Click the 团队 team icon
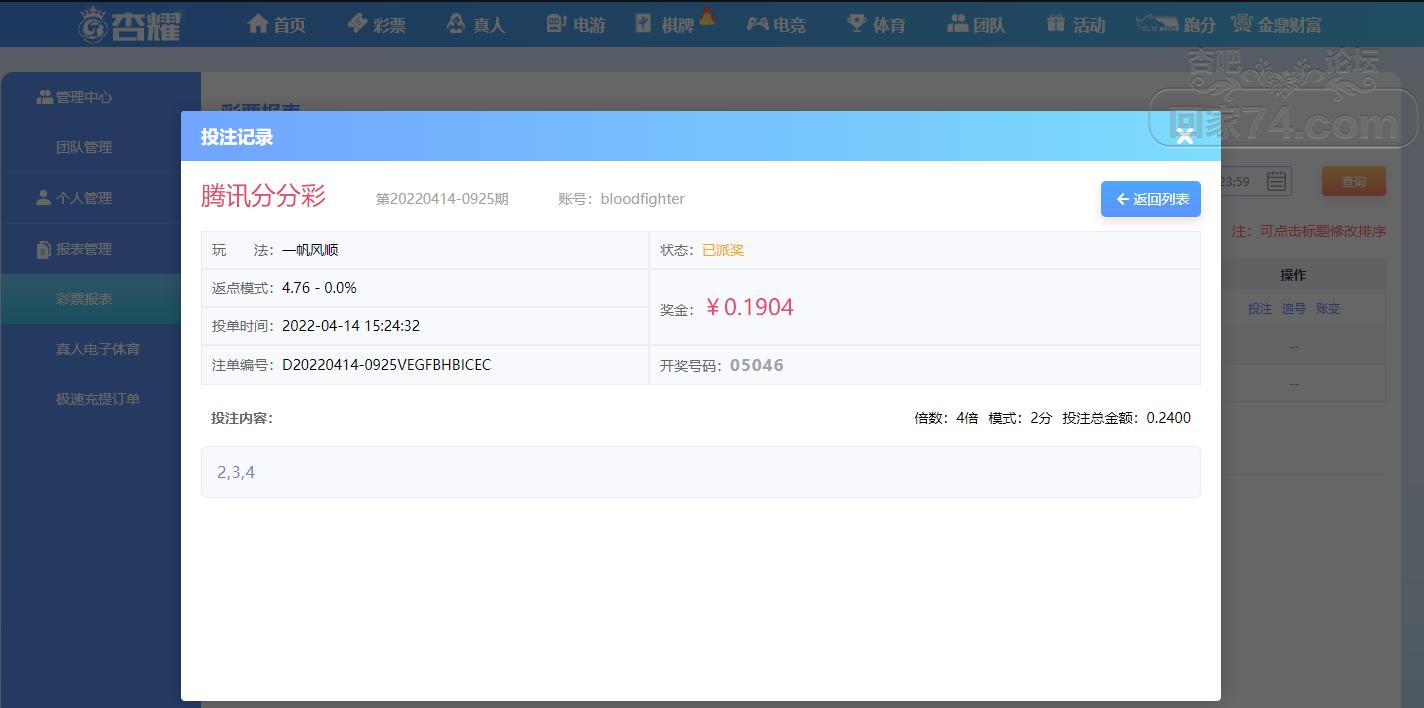The height and width of the screenshot is (708, 1424). pos(958,23)
